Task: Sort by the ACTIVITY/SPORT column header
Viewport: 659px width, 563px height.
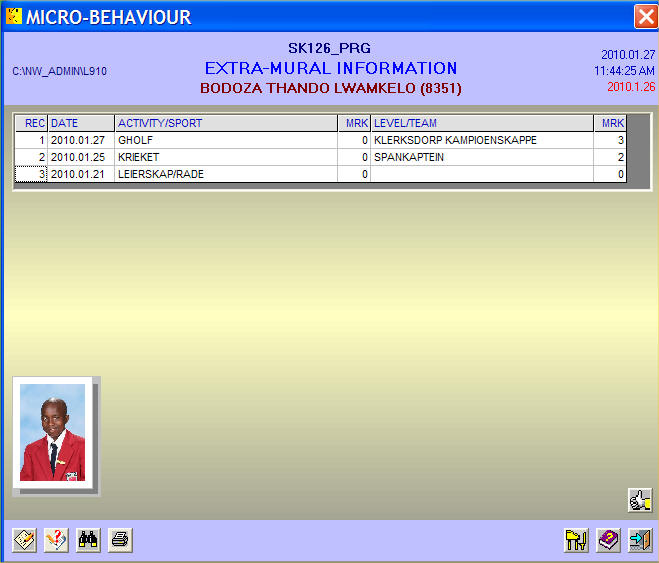Action: (x=226, y=123)
